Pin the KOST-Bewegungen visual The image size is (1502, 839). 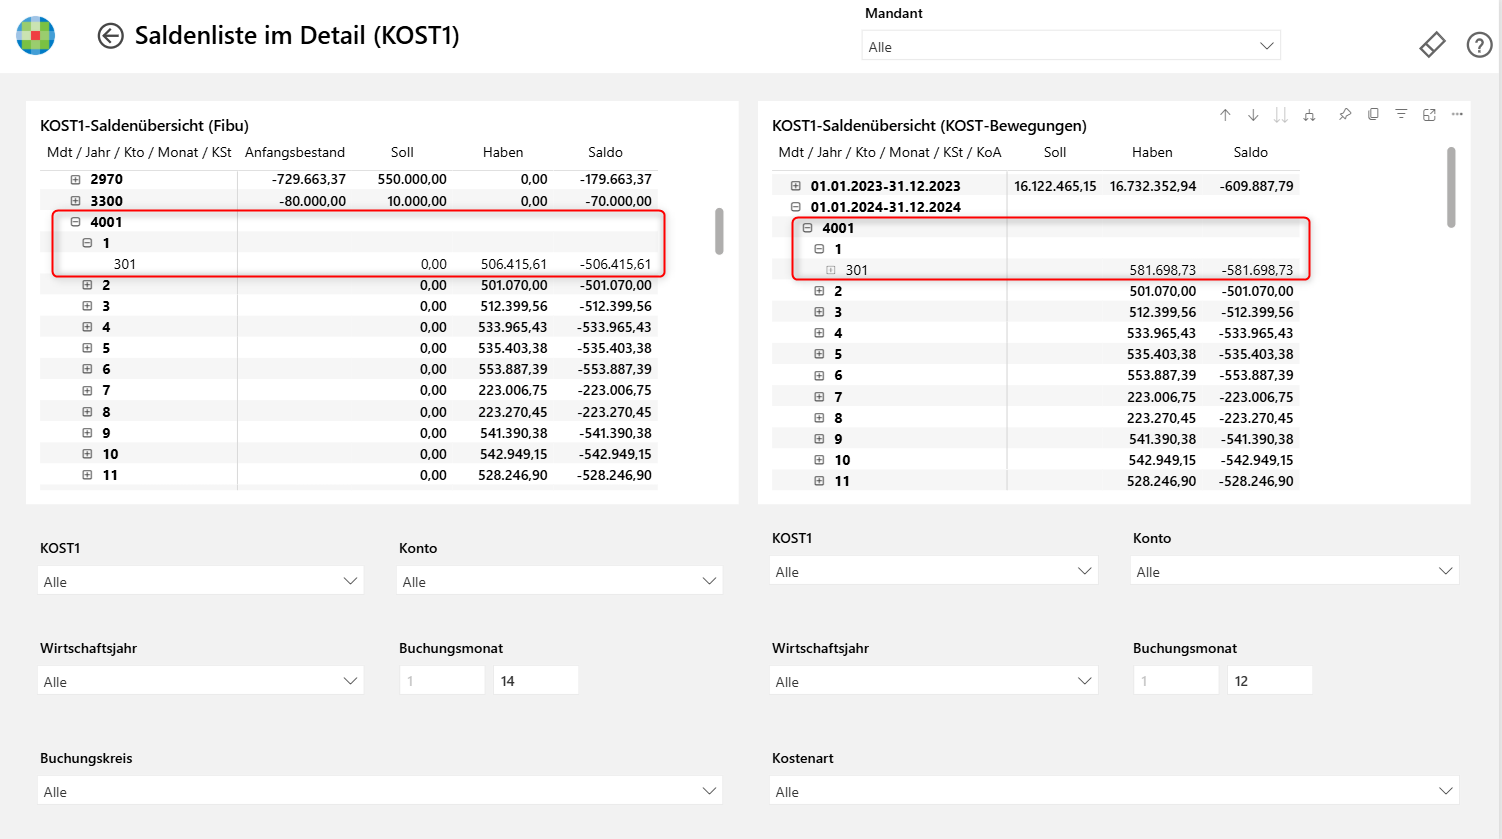(x=1345, y=115)
